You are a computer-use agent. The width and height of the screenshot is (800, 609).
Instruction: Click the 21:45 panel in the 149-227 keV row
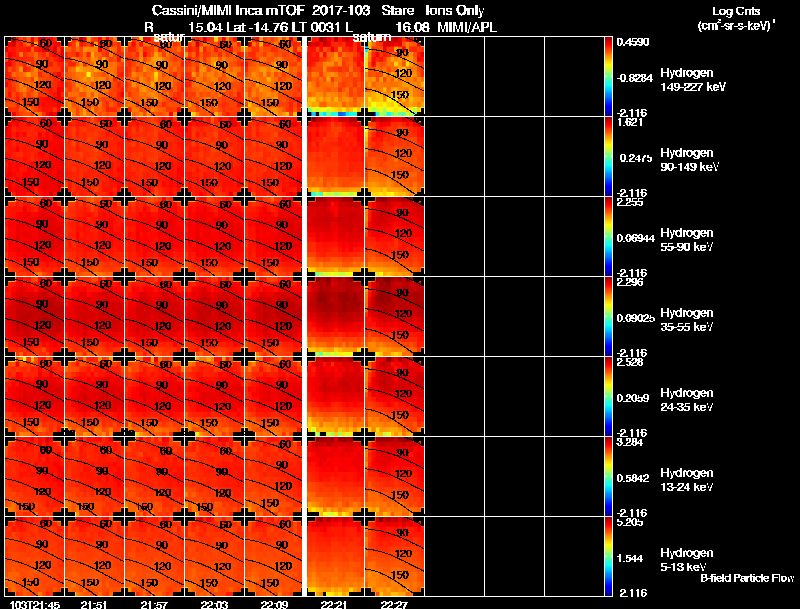pos(34,77)
